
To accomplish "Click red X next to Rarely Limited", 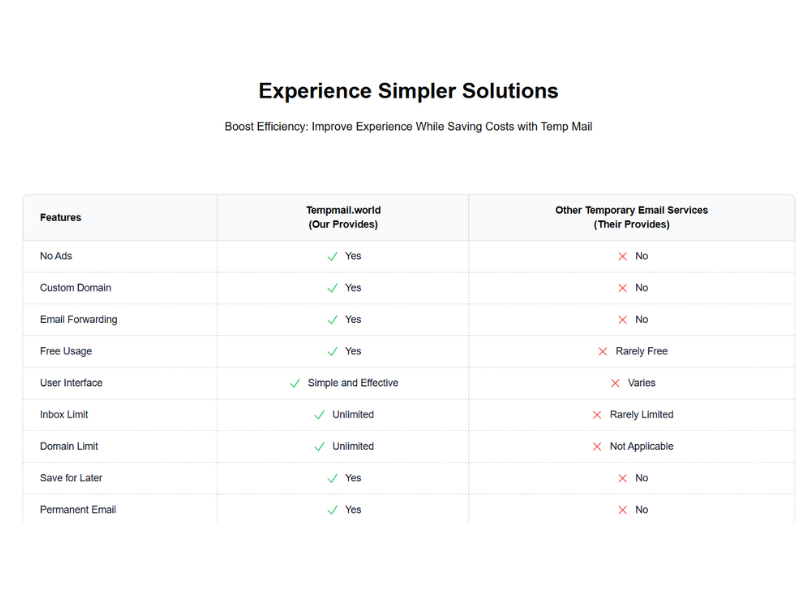I will coord(597,415).
